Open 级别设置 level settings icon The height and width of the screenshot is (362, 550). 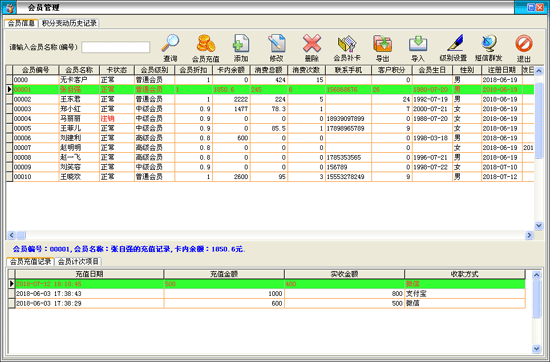pyautogui.click(x=455, y=43)
